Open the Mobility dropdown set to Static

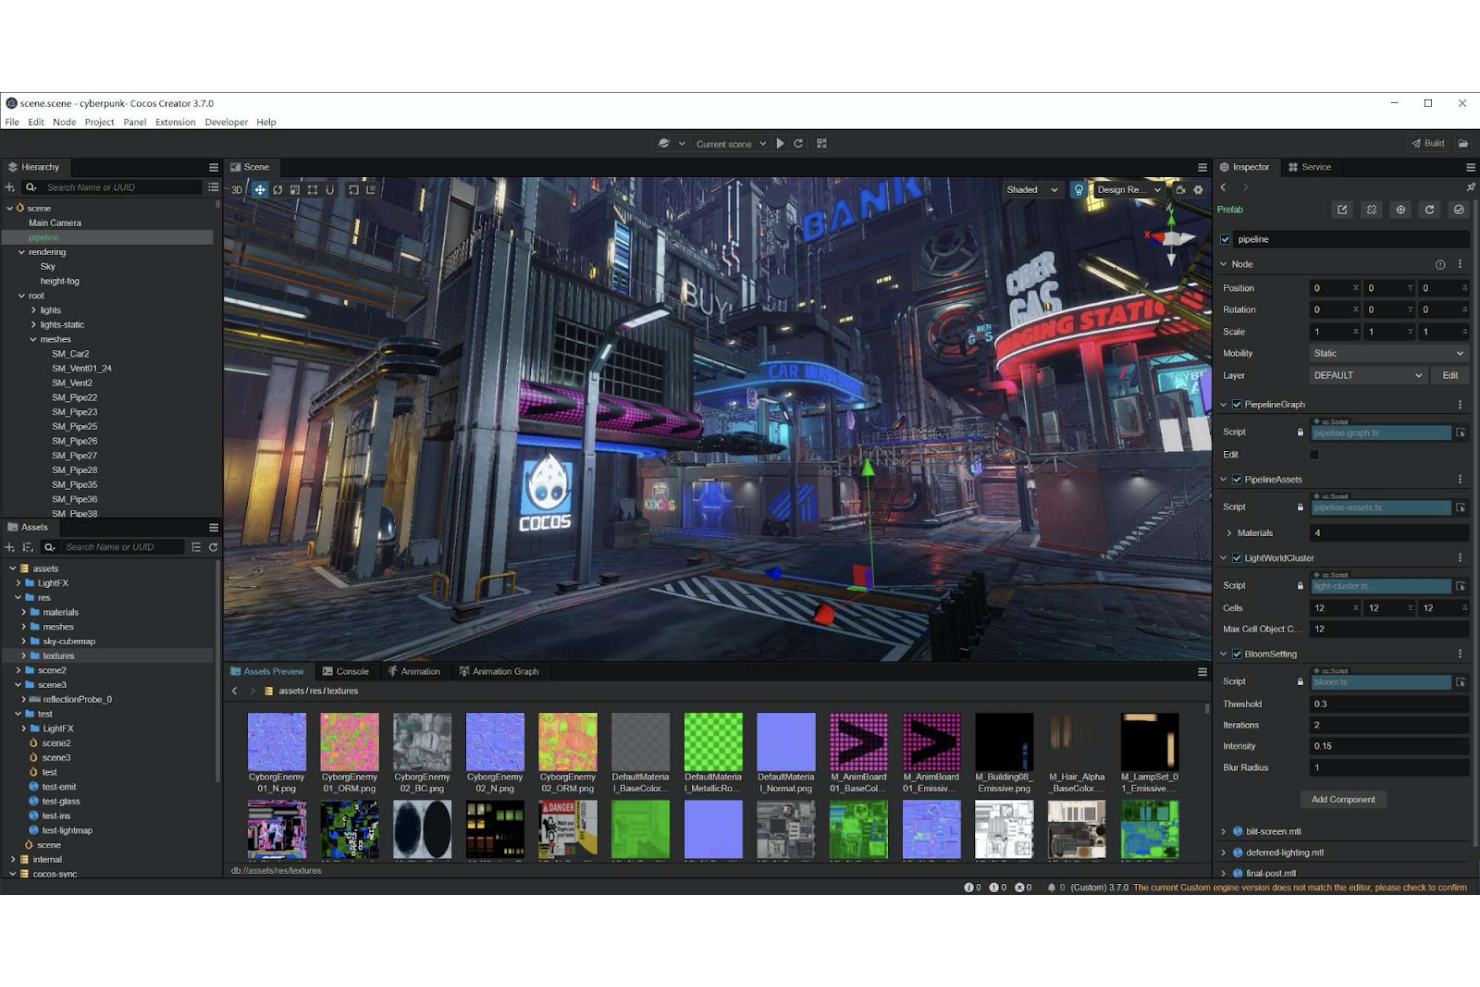tap(1388, 353)
